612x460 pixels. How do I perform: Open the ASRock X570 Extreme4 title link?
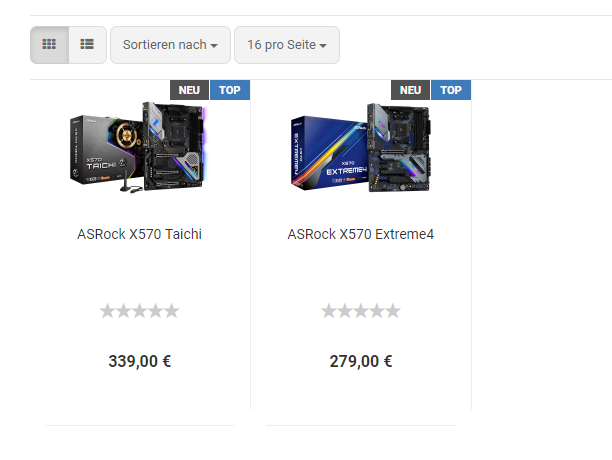(361, 234)
